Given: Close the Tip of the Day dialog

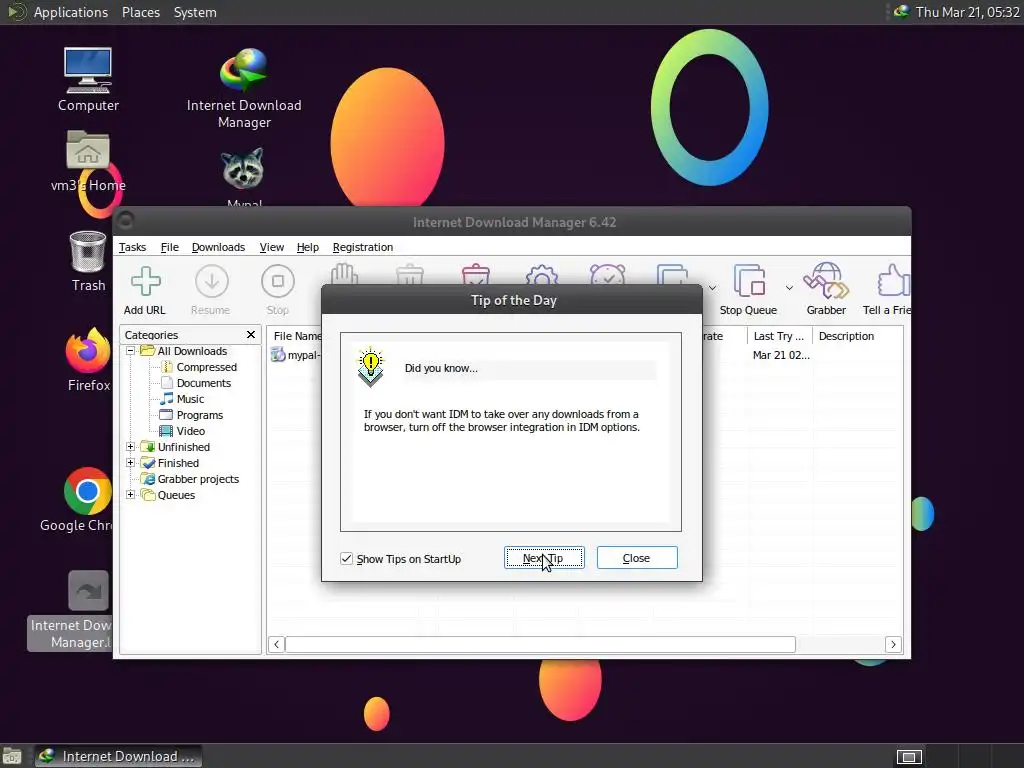Looking at the screenshot, I should tap(637, 558).
